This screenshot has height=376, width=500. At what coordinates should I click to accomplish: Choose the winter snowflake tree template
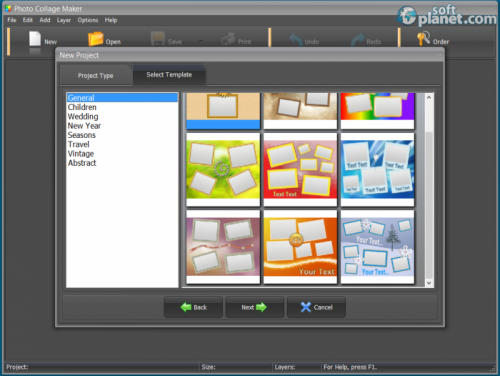(x=377, y=247)
